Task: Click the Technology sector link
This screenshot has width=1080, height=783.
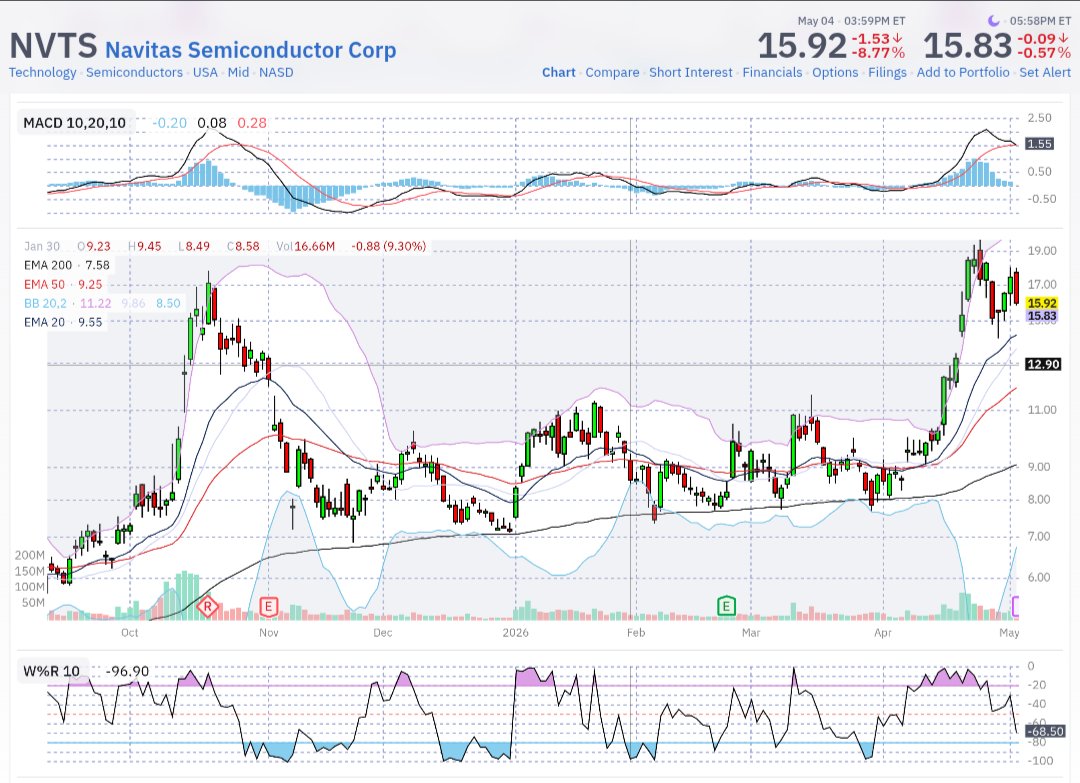Action: point(43,72)
